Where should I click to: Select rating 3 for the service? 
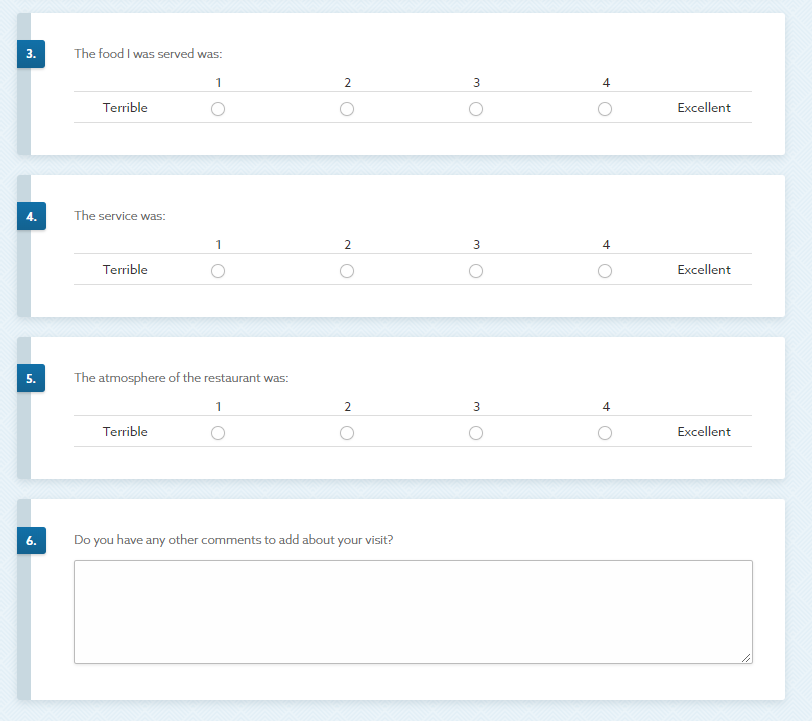coord(476,271)
